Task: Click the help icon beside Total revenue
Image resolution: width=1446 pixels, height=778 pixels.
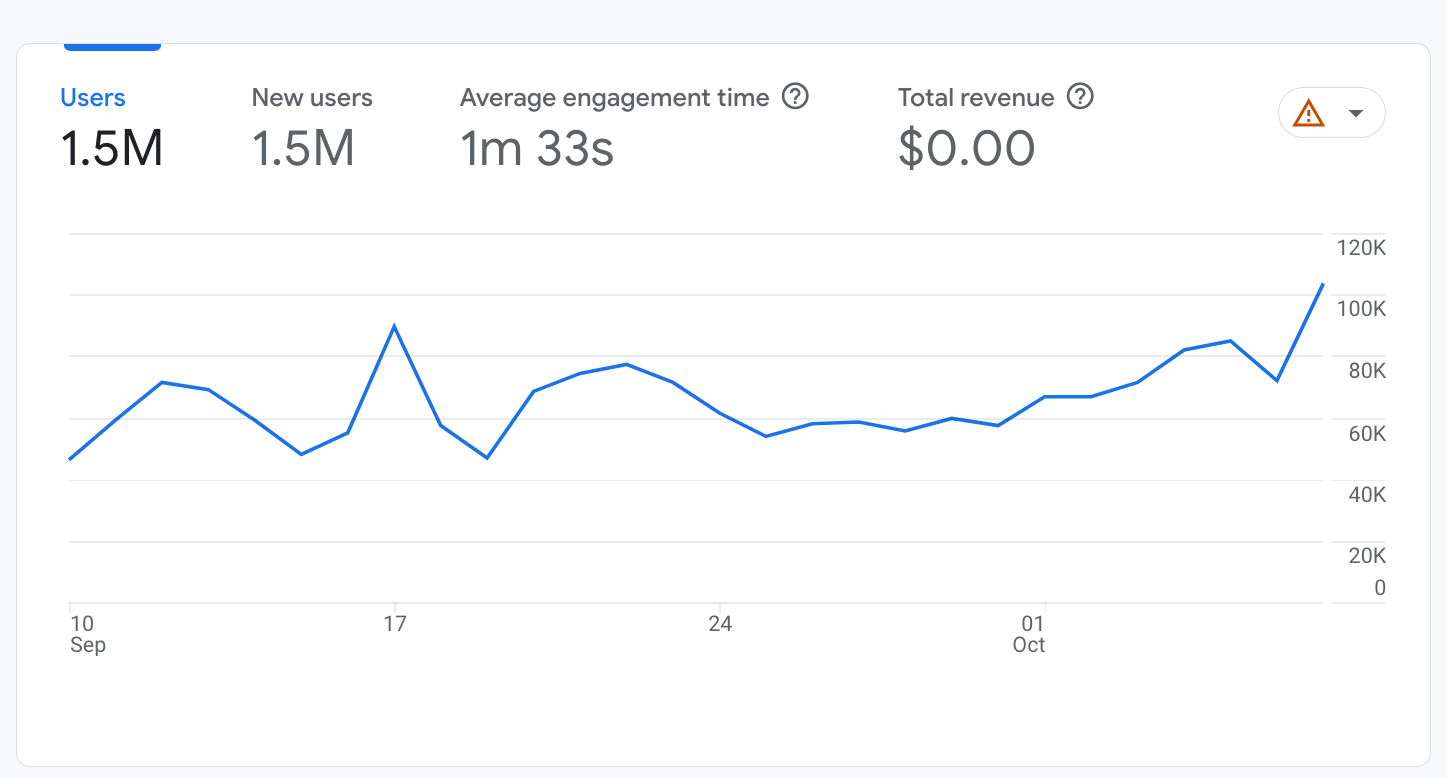Action: coord(1080,97)
